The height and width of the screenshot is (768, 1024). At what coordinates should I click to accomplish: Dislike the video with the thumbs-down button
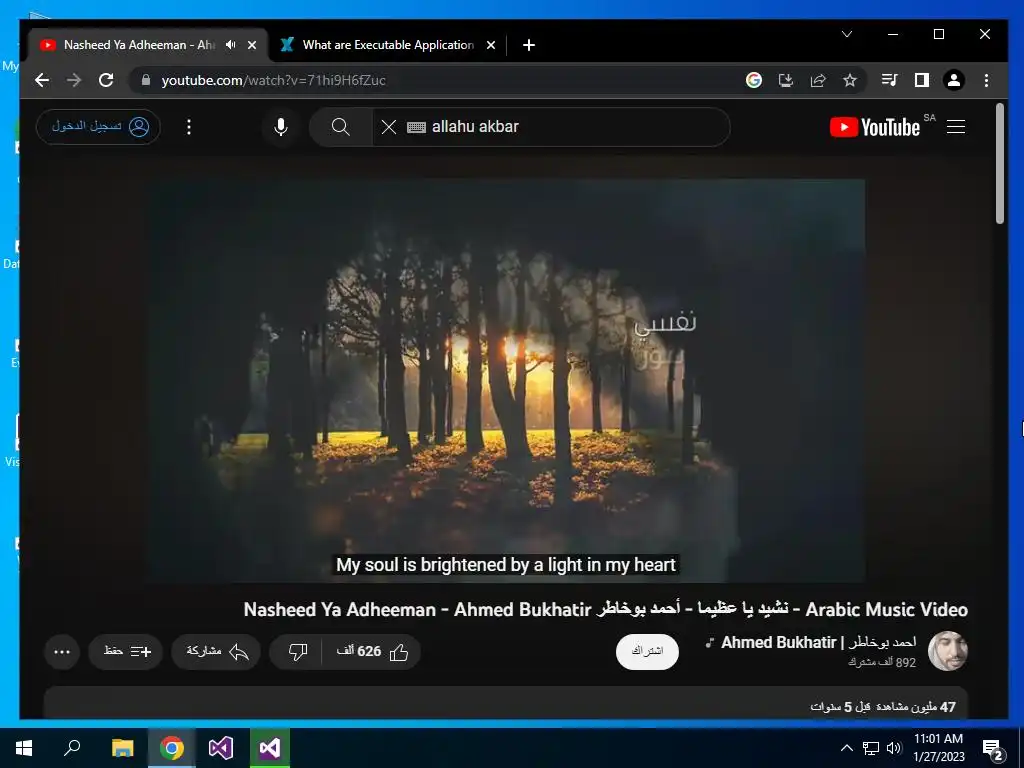click(297, 651)
